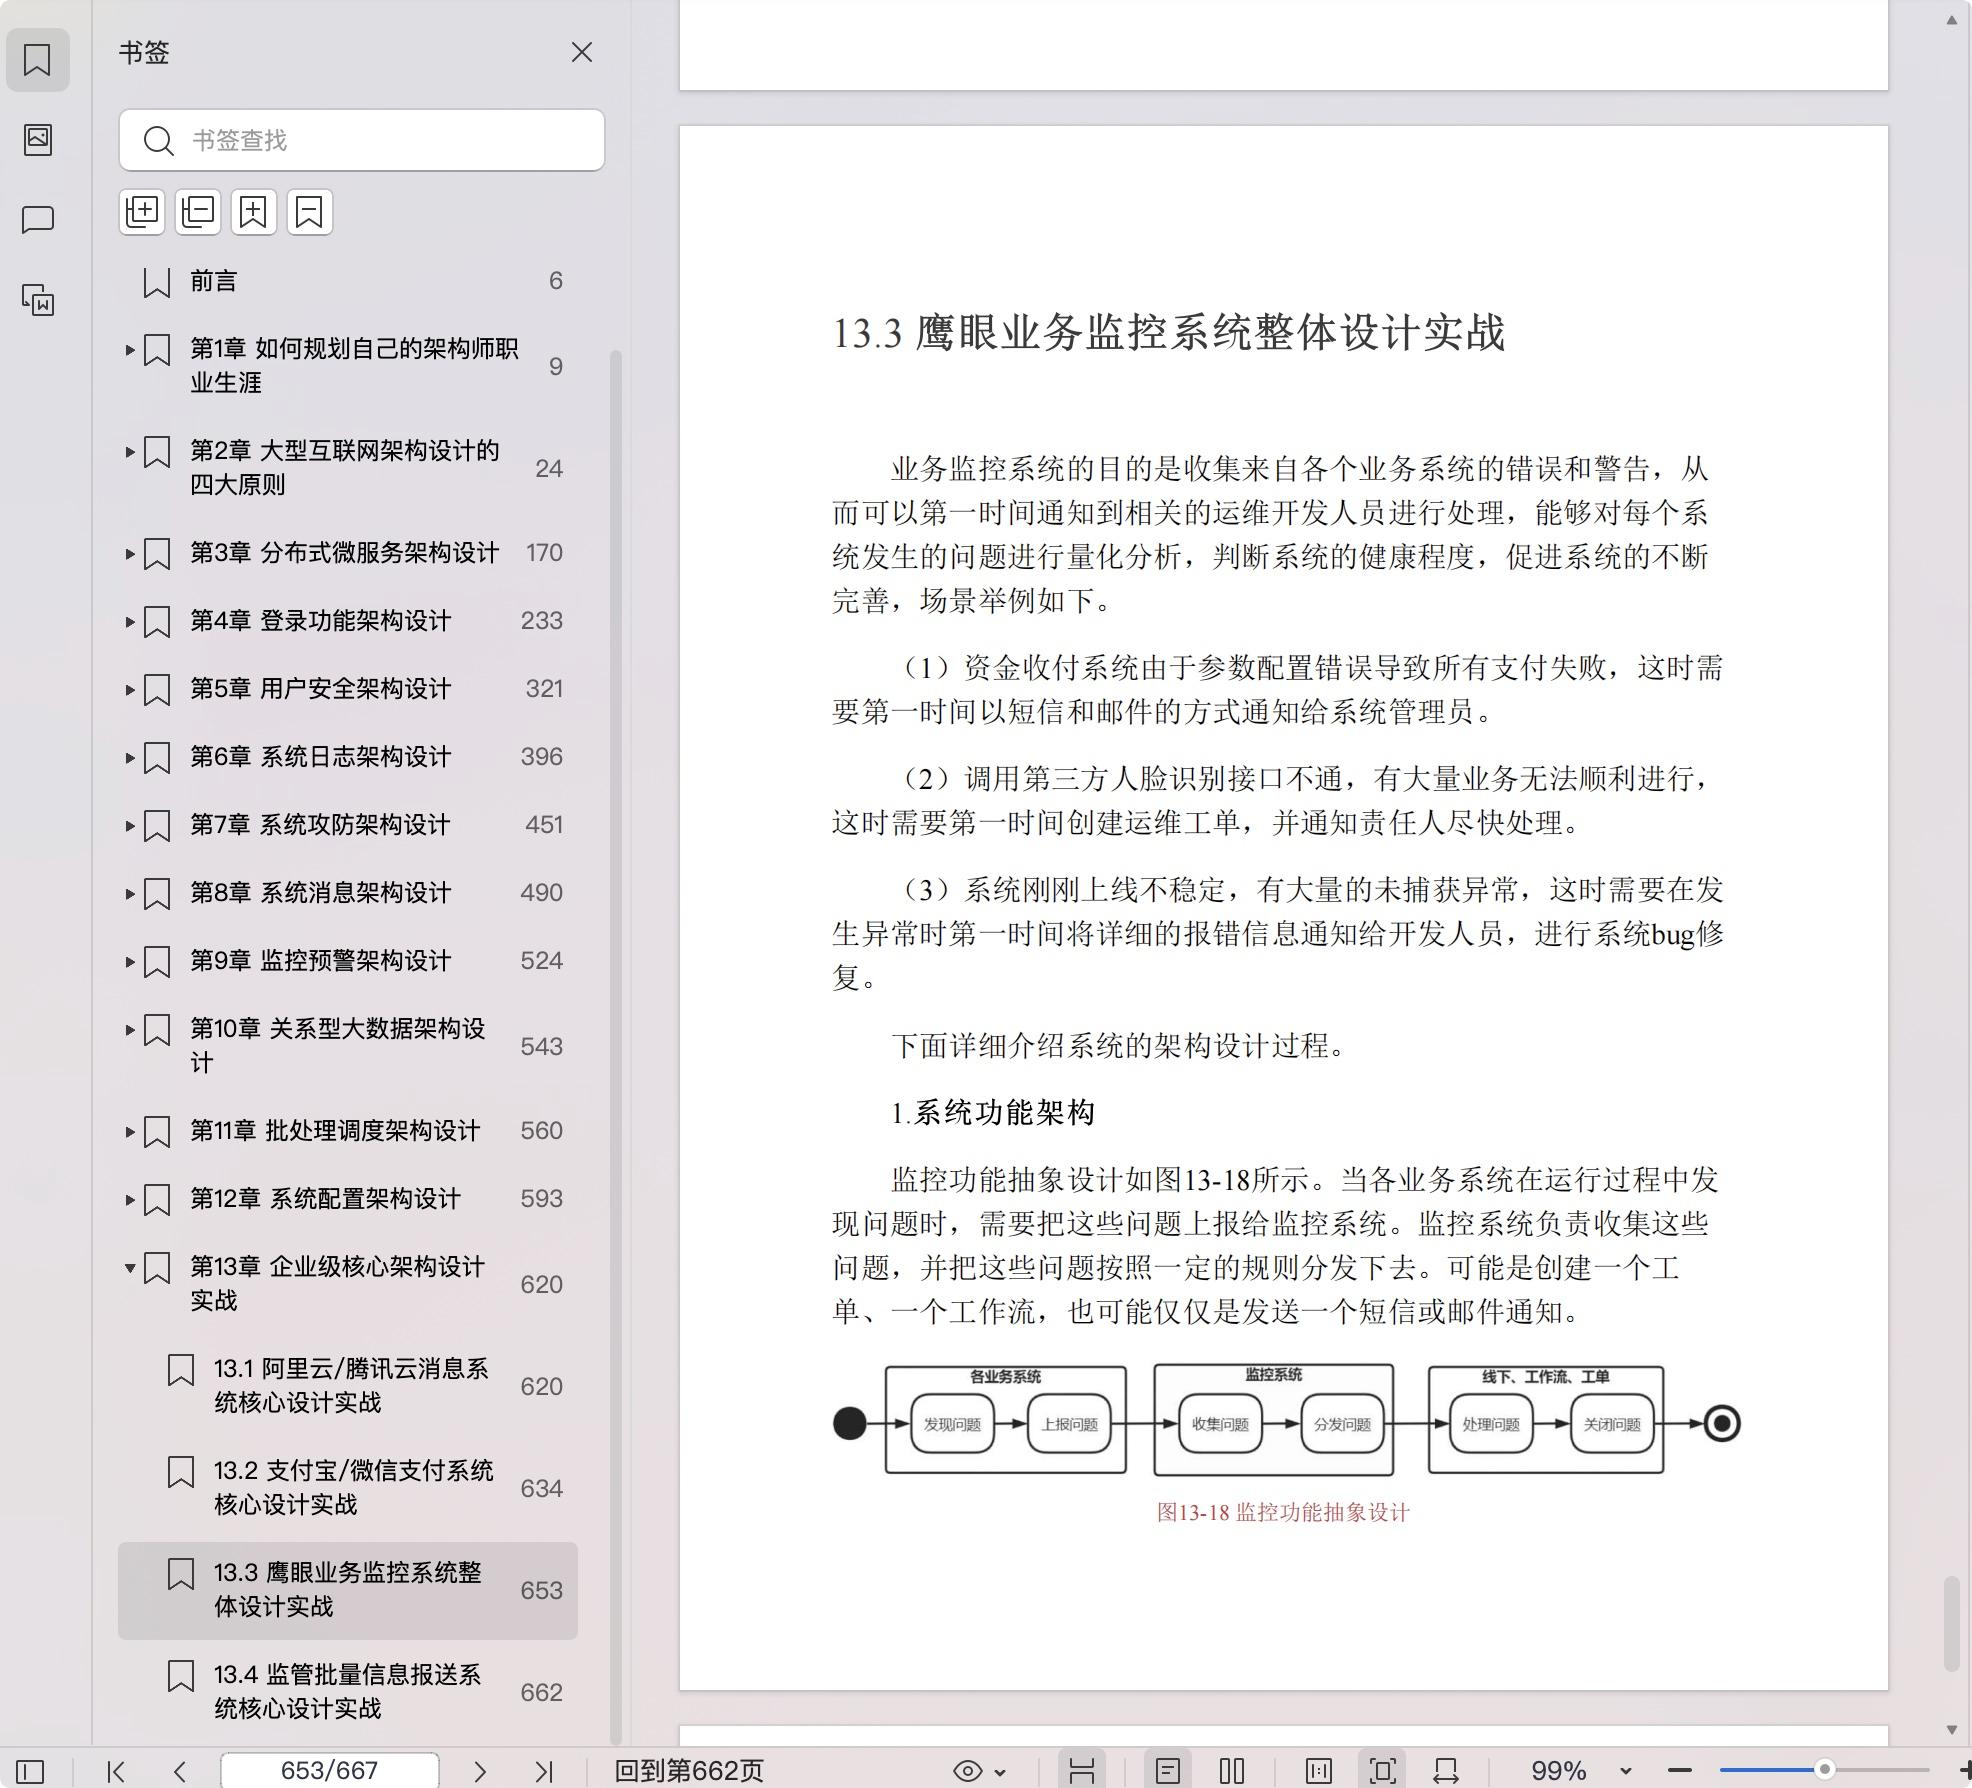Click the 图13-18 diagram image

pyautogui.click(x=1286, y=1420)
